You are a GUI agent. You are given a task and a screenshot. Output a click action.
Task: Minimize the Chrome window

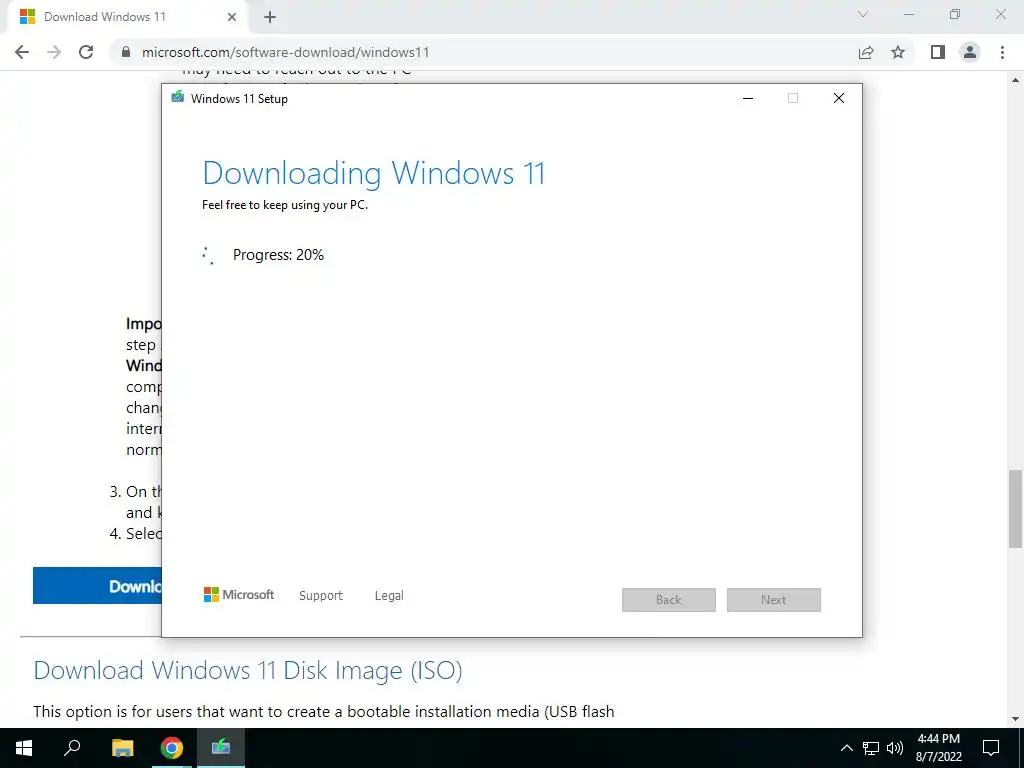click(x=909, y=14)
